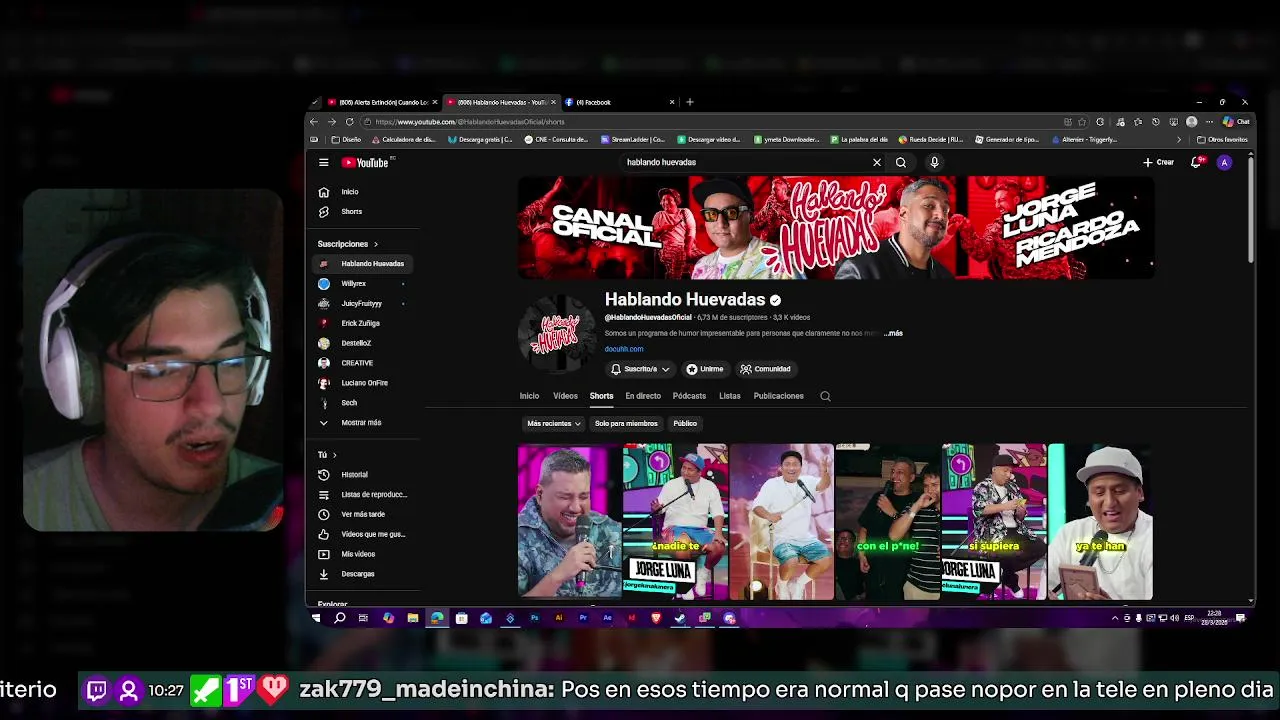Open Historial in sidebar
The image size is (1280, 720).
pyautogui.click(x=363, y=475)
